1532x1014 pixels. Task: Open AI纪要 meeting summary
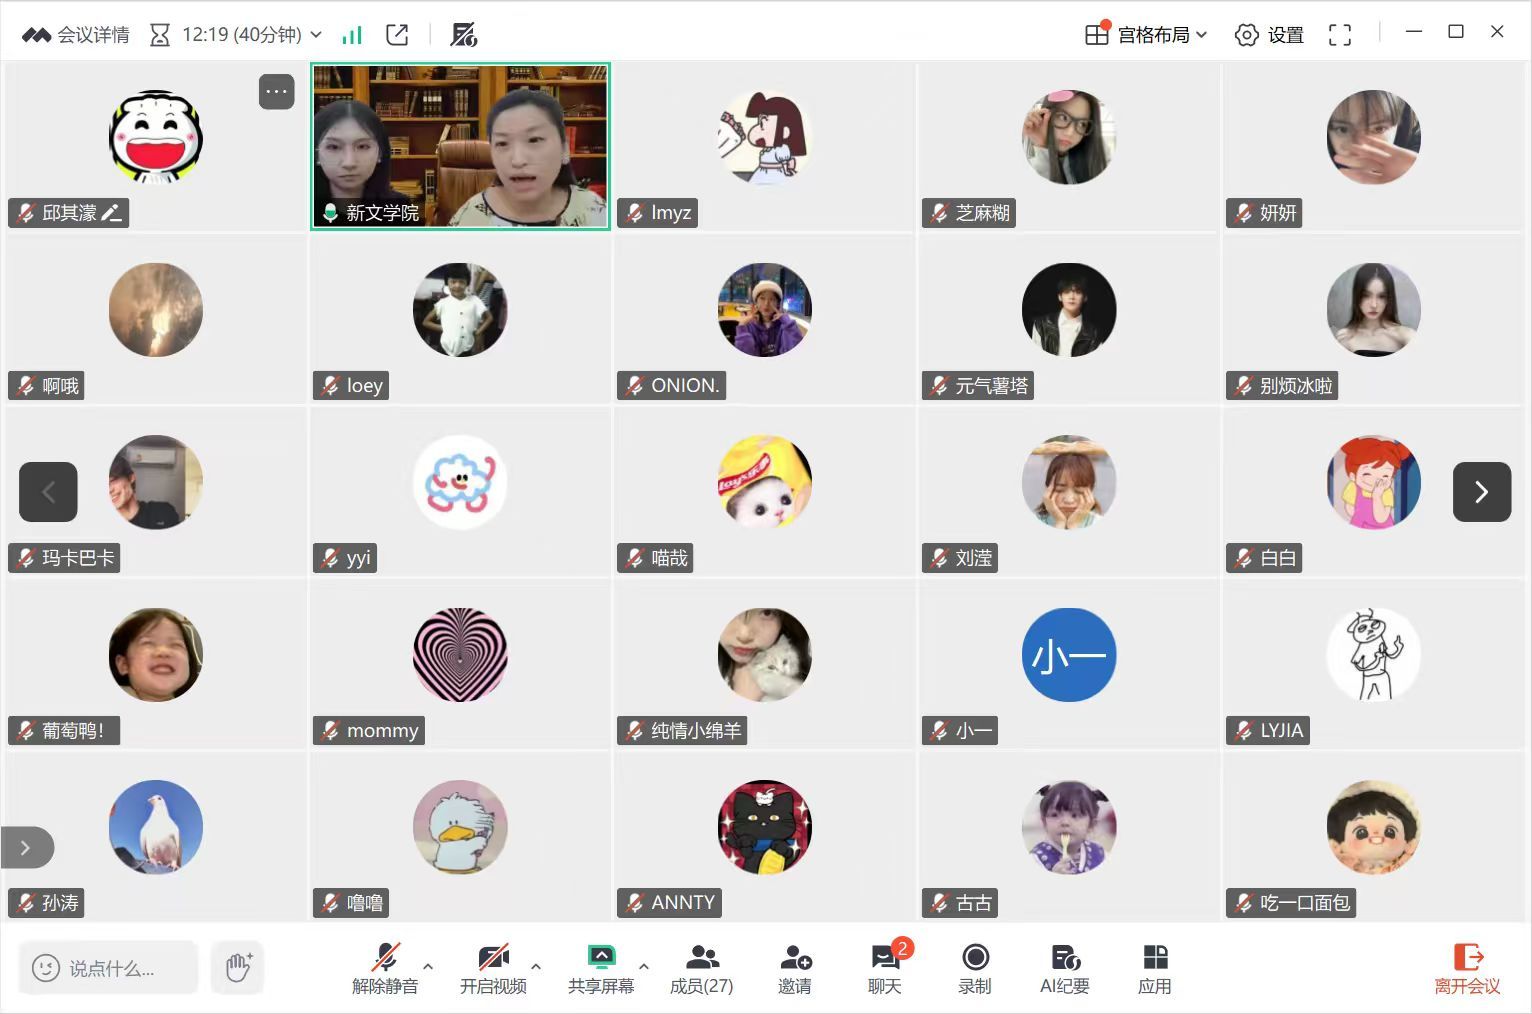coord(1064,968)
